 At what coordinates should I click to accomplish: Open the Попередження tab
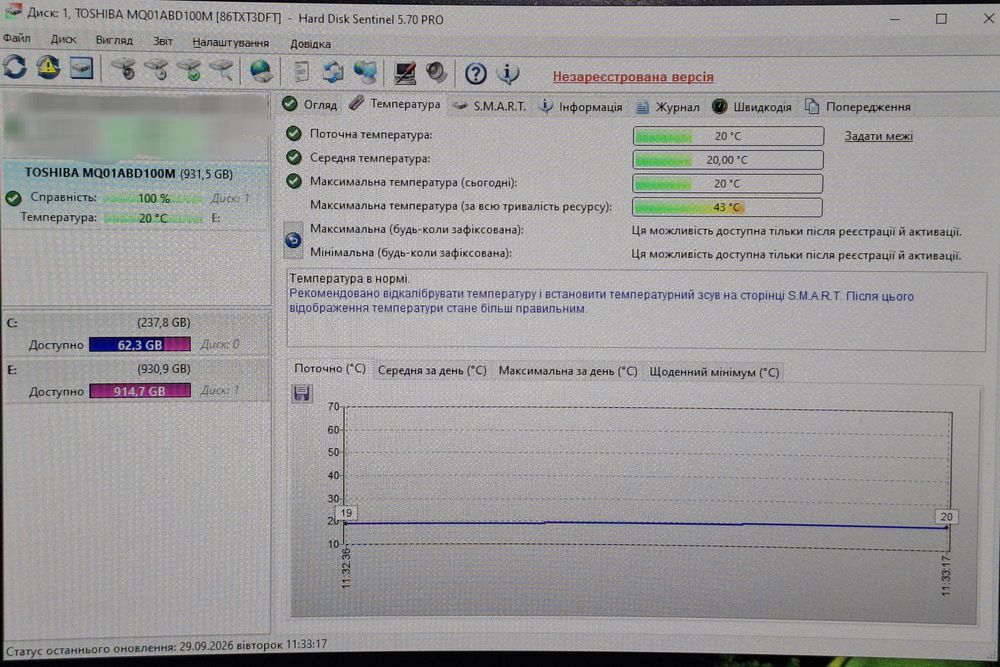coord(858,107)
